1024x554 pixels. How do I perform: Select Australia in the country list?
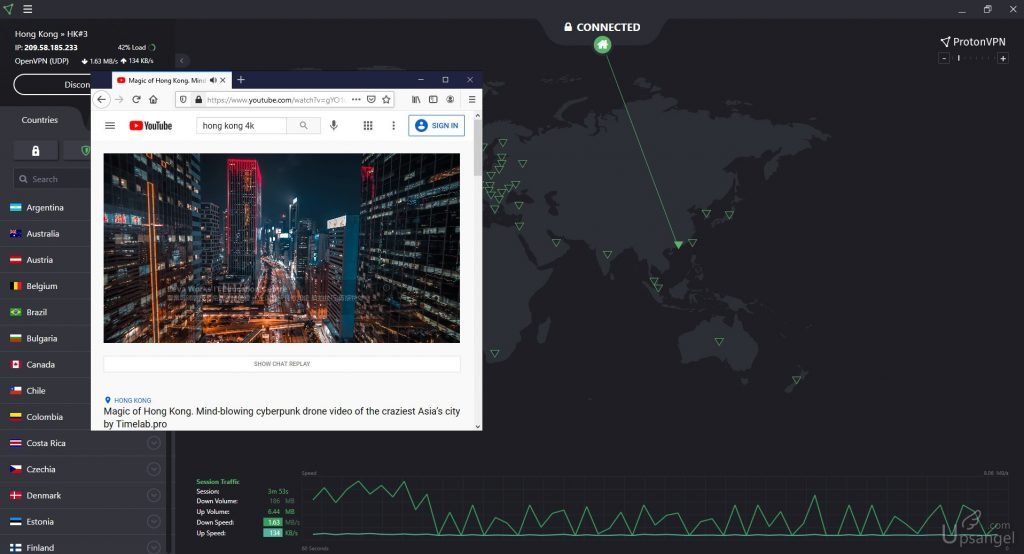pyautogui.click(x=46, y=234)
